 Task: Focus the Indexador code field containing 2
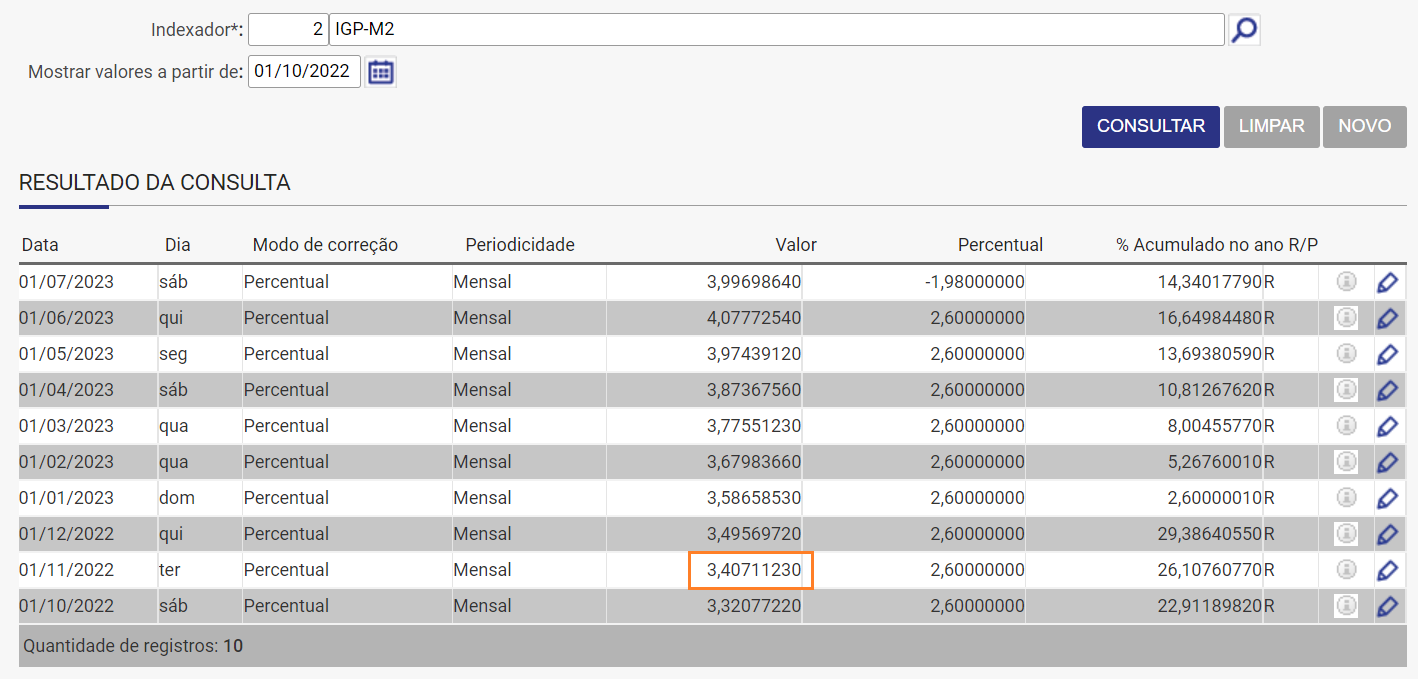288,30
